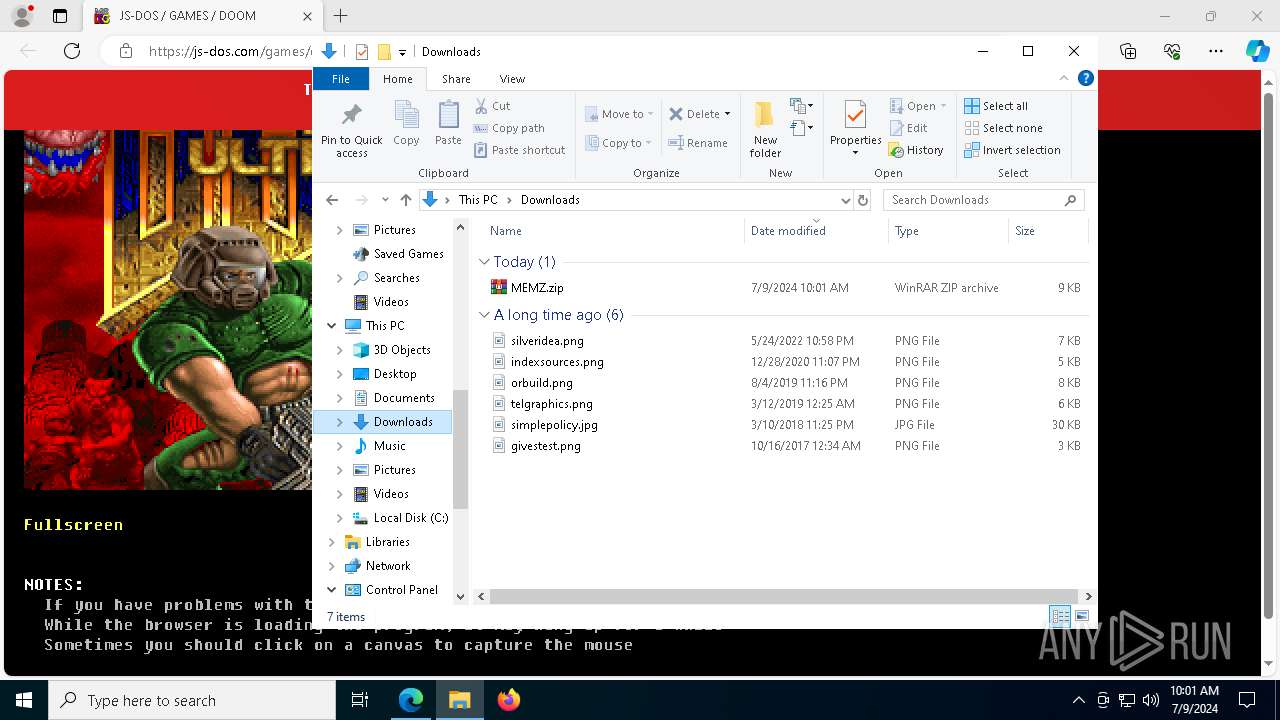Collapse the A long time ago group

(485, 314)
